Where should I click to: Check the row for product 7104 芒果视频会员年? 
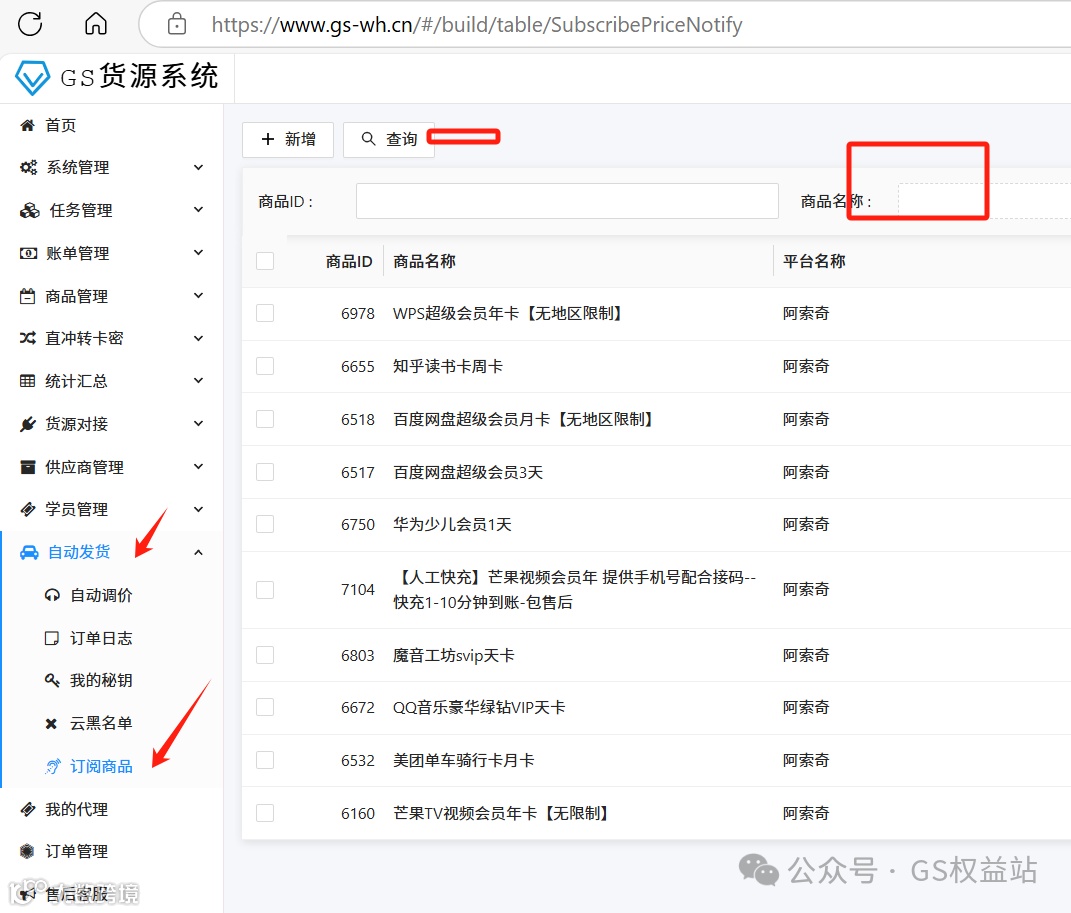click(265, 590)
